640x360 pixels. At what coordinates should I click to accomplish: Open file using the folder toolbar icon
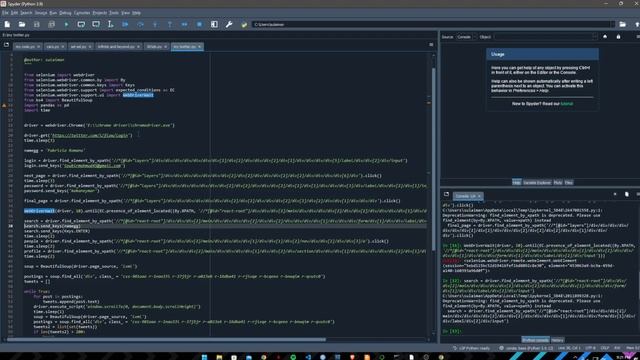(22, 24)
